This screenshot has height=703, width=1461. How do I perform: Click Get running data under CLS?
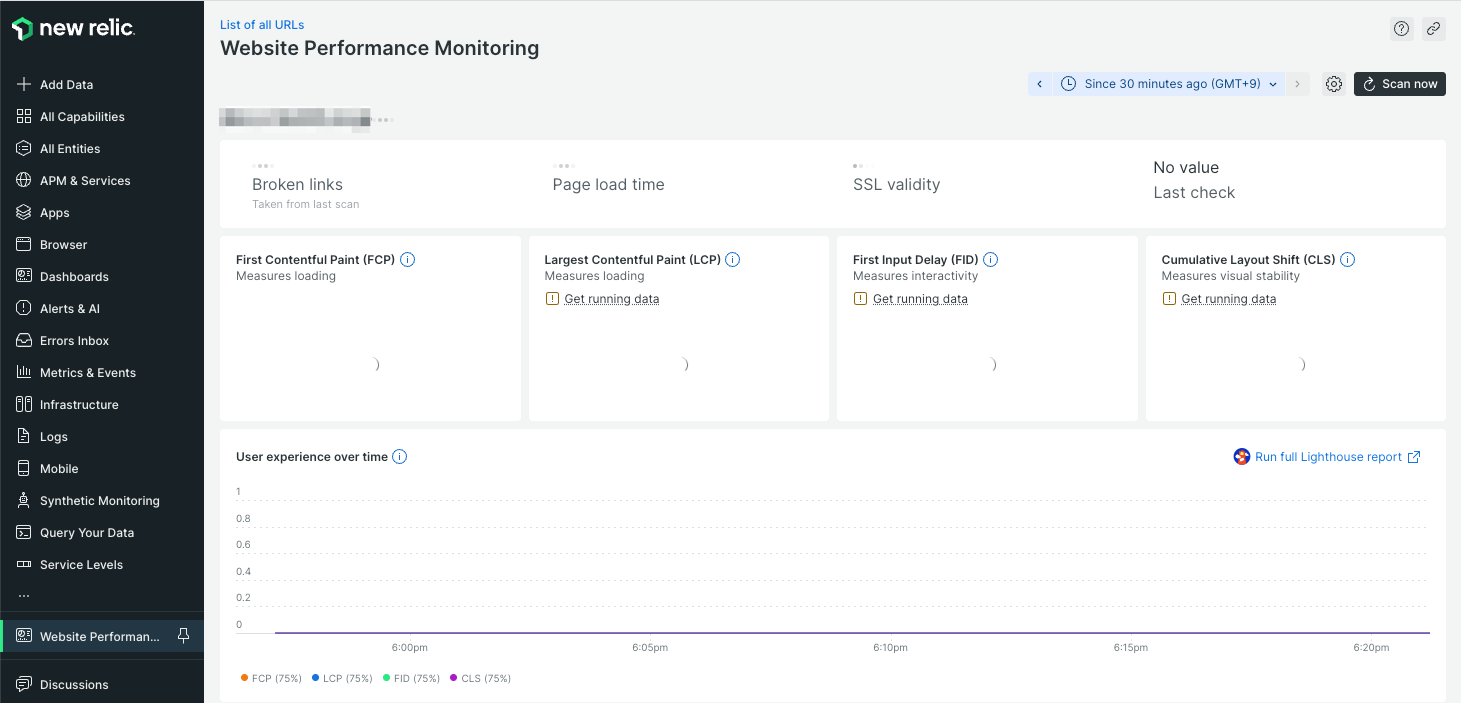point(1229,299)
